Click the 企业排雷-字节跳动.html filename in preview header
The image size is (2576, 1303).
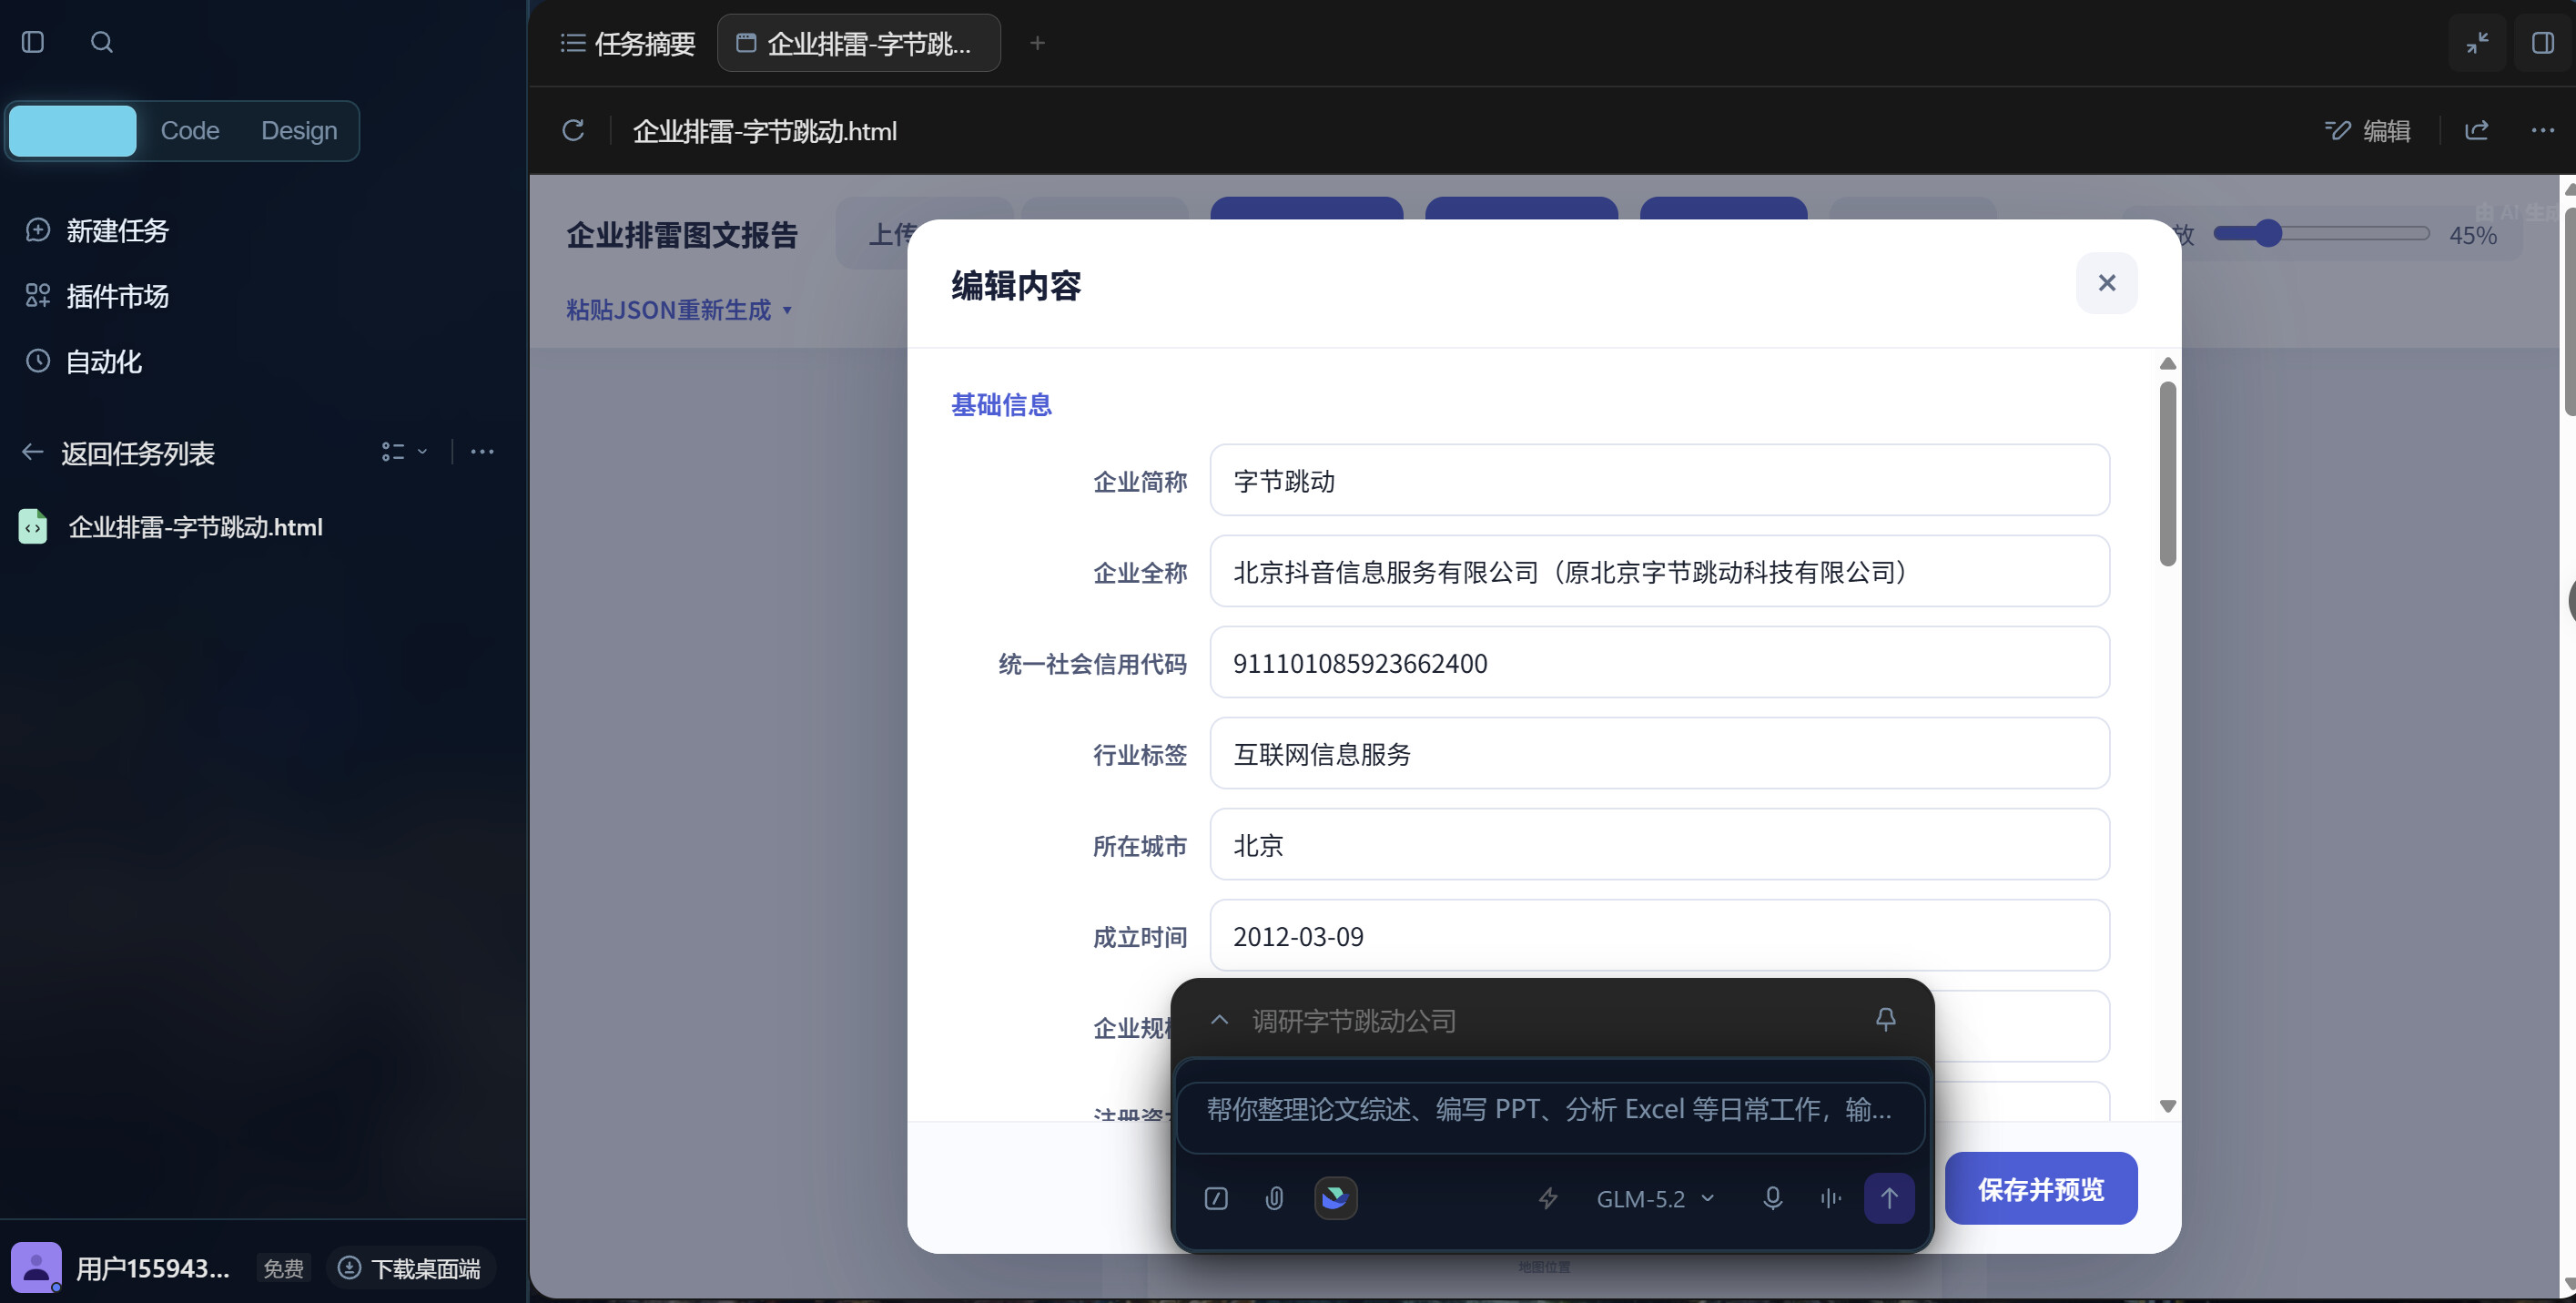[764, 131]
